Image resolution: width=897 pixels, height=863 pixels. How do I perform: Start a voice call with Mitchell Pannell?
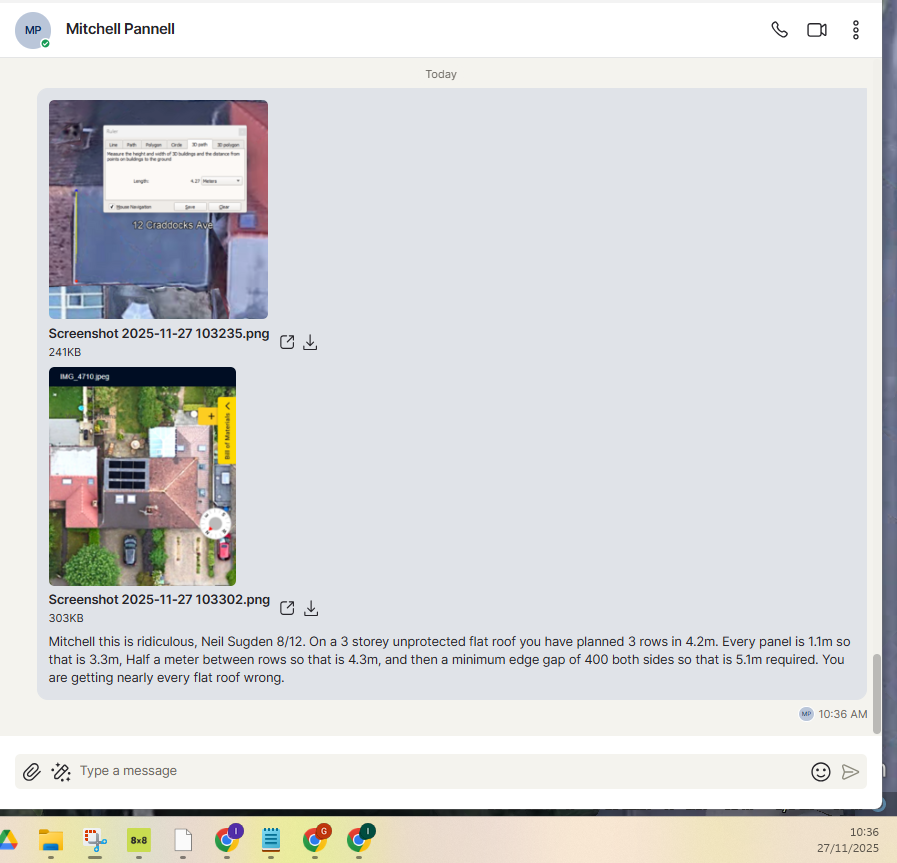(x=779, y=30)
